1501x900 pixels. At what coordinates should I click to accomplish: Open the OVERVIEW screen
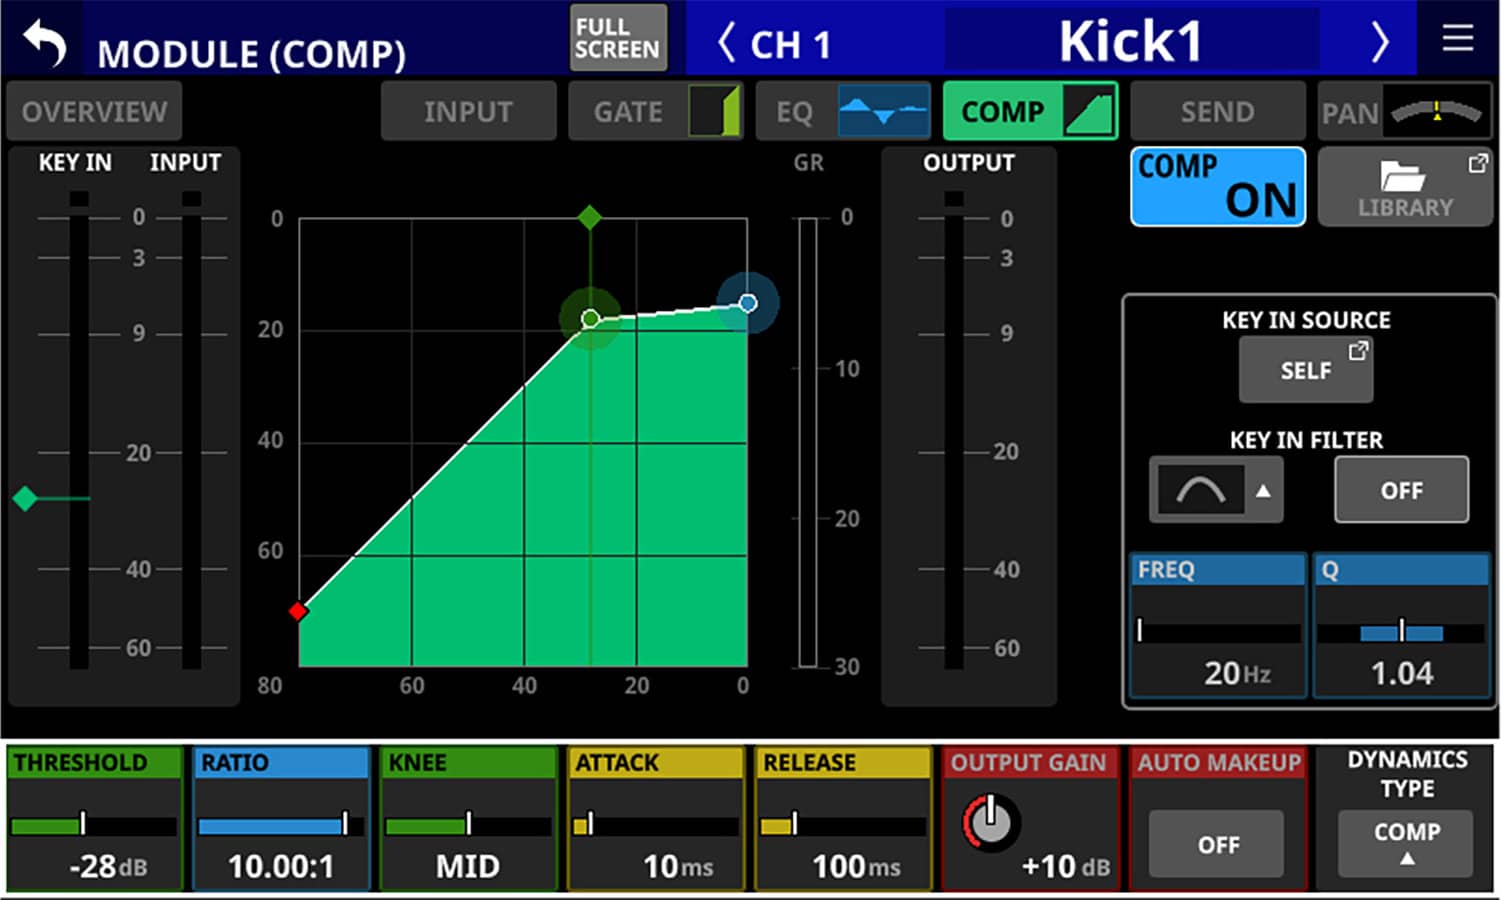[94, 111]
